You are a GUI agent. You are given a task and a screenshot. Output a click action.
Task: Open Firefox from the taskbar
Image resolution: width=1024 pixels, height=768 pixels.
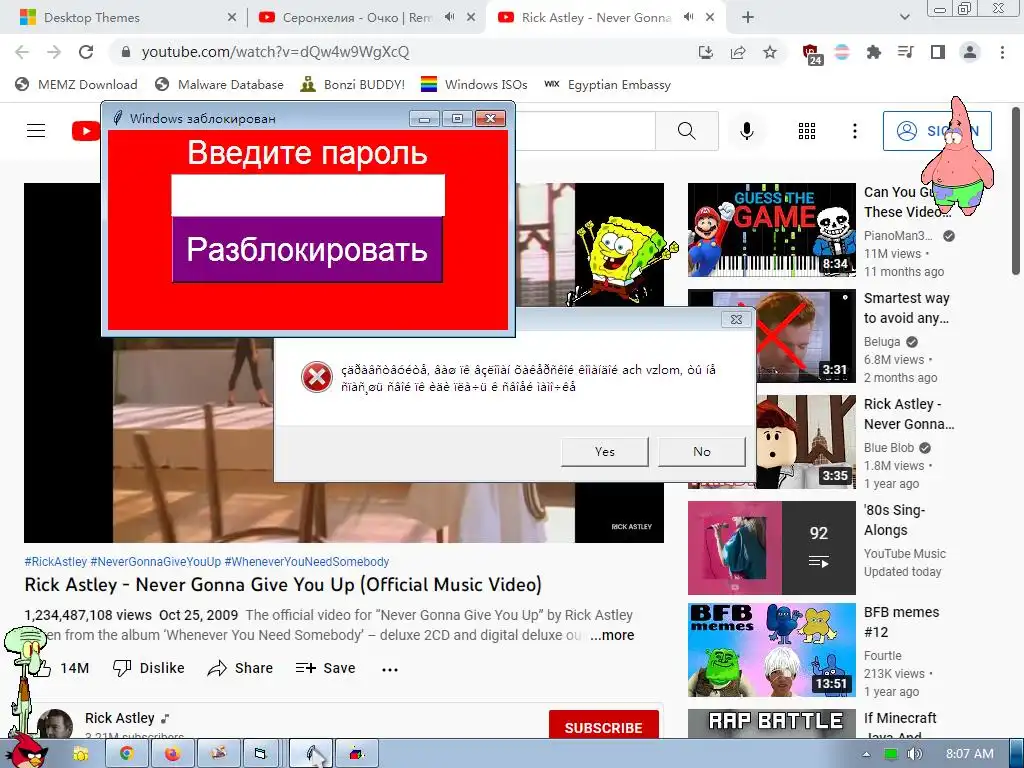[x=172, y=754]
